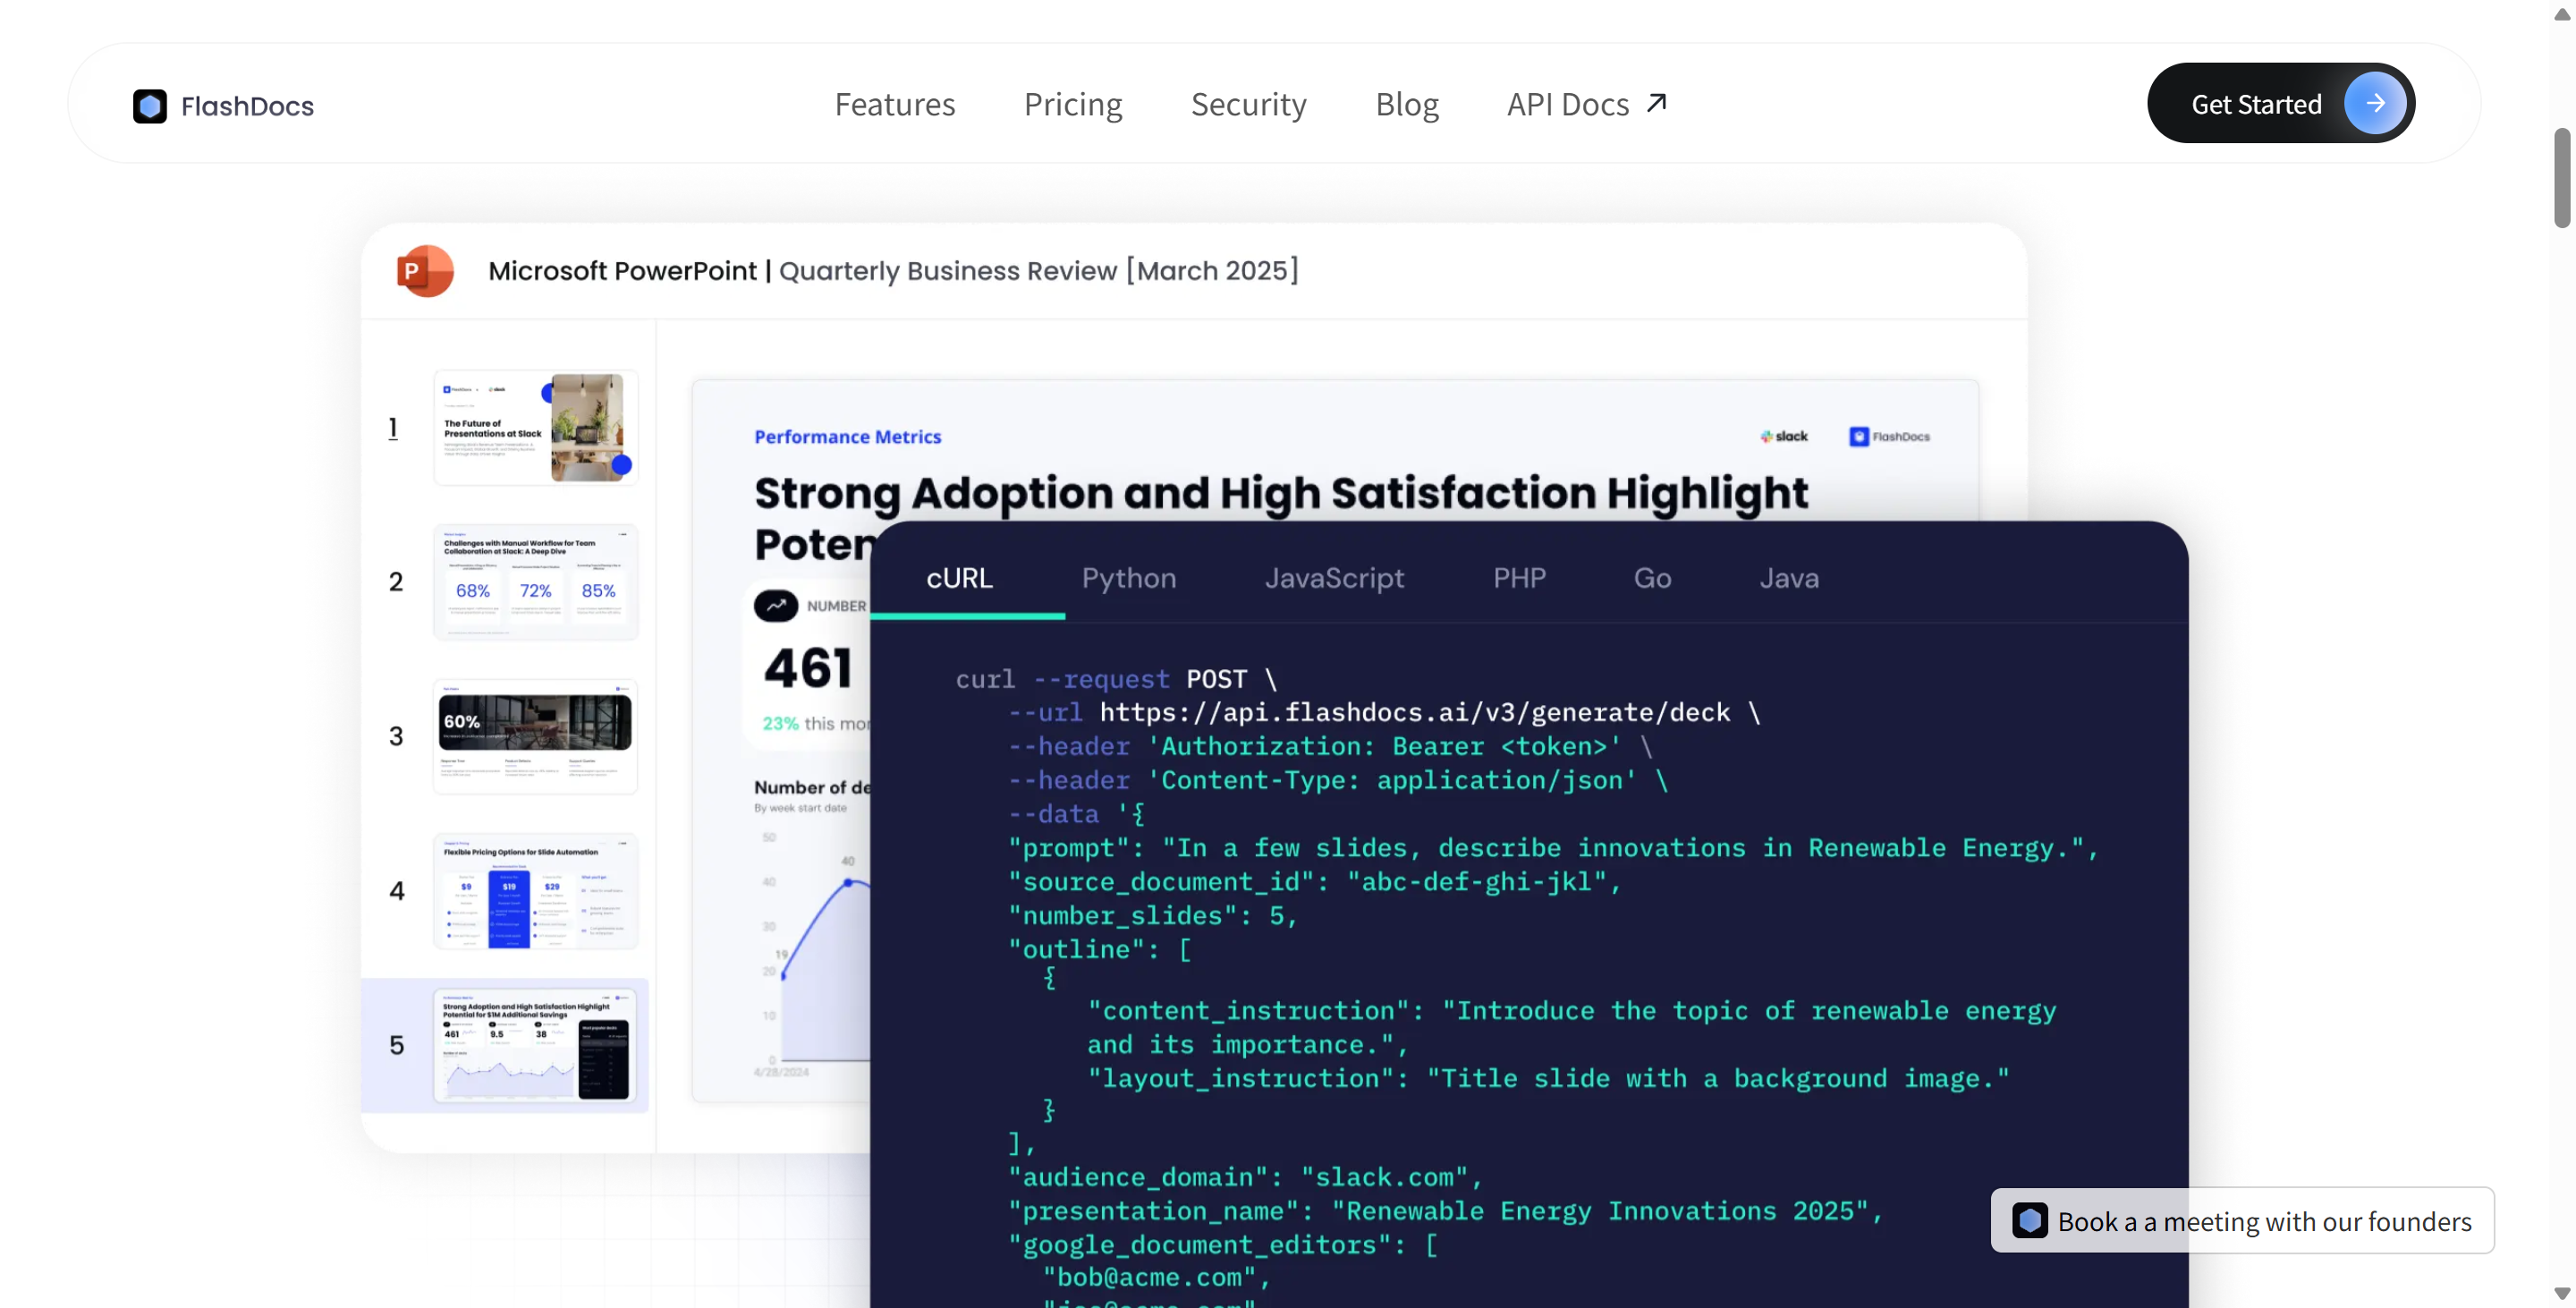Click 'Performance Metrics' slide heading
2576x1308 pixels.
[x=847, y=437]
